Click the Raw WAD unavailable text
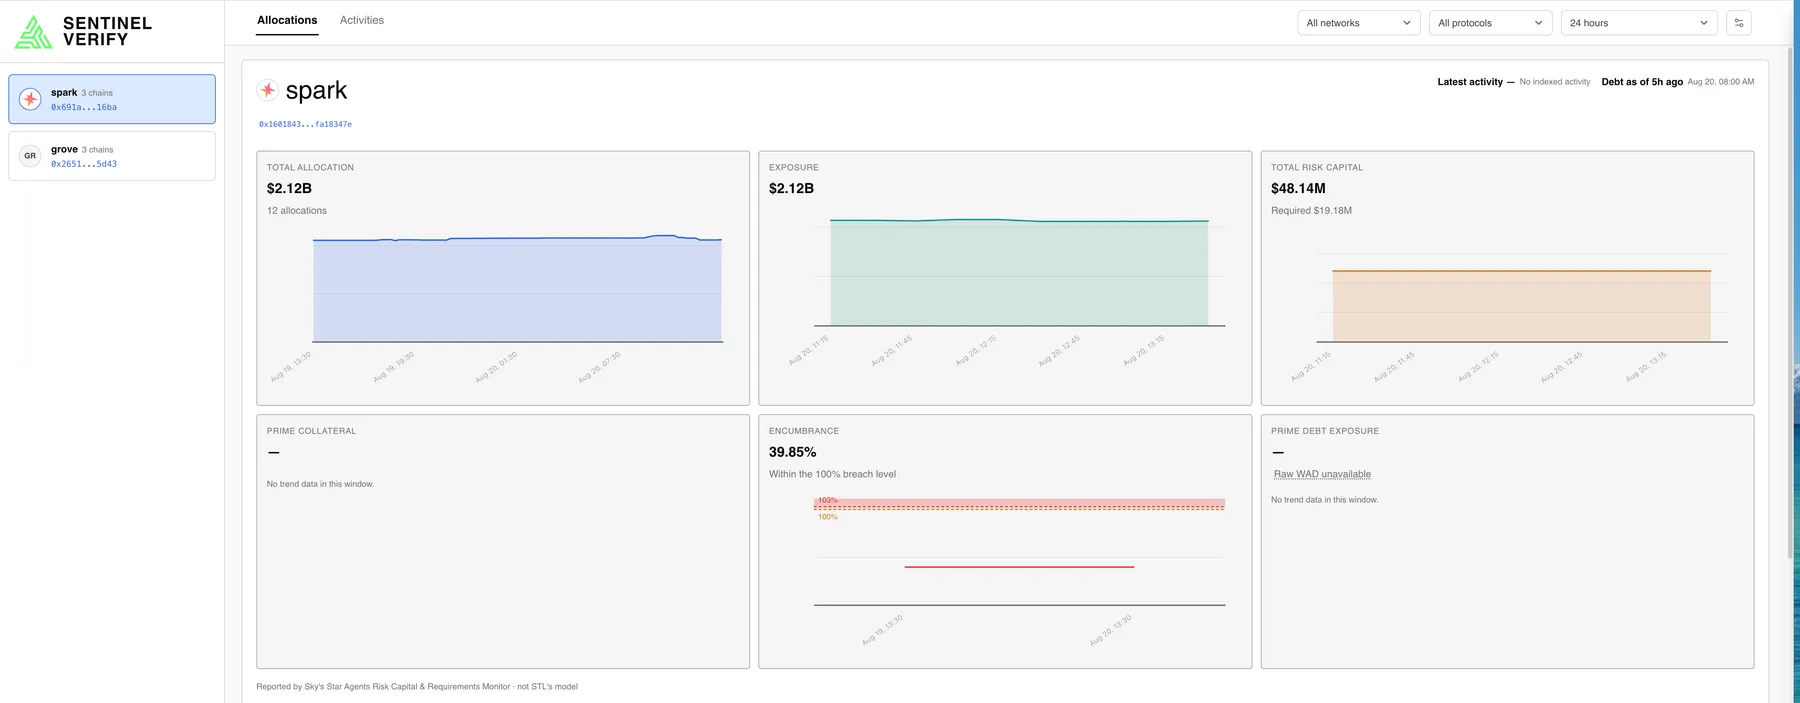This screenshot has width=1800, height=703. point(1322,474)
